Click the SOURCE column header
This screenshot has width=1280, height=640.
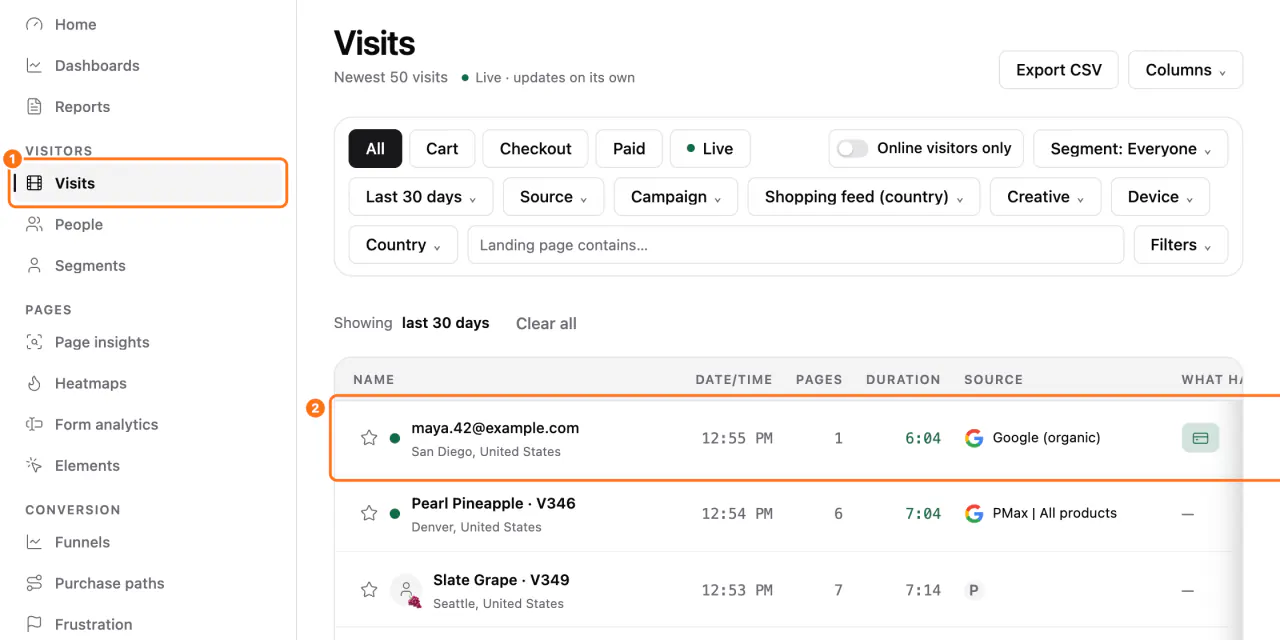click(993, 380)
